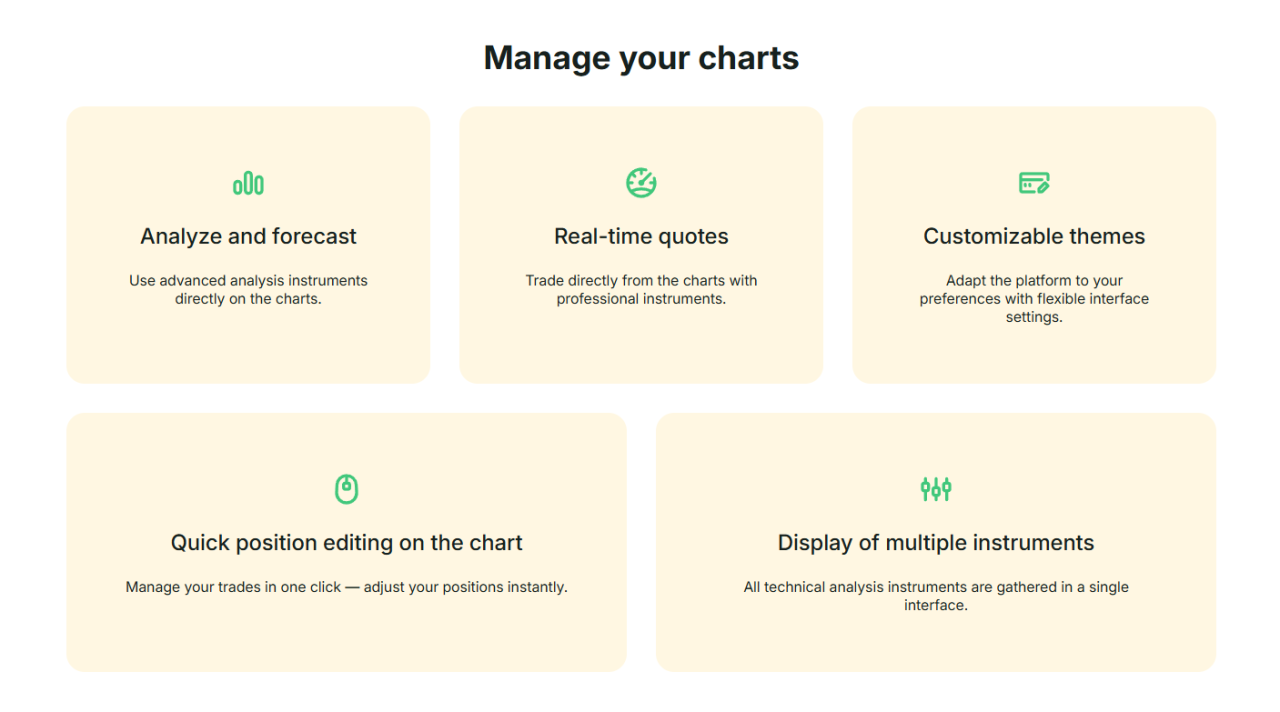This screenshot has height=712, width=1280.
Task: Select the 'Real-time quotes' title text
Action: pyautogui.click(x=641, y=237)
